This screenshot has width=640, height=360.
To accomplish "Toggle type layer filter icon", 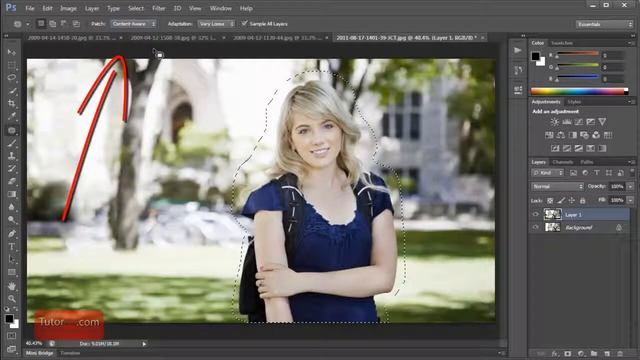I will 597,173.
